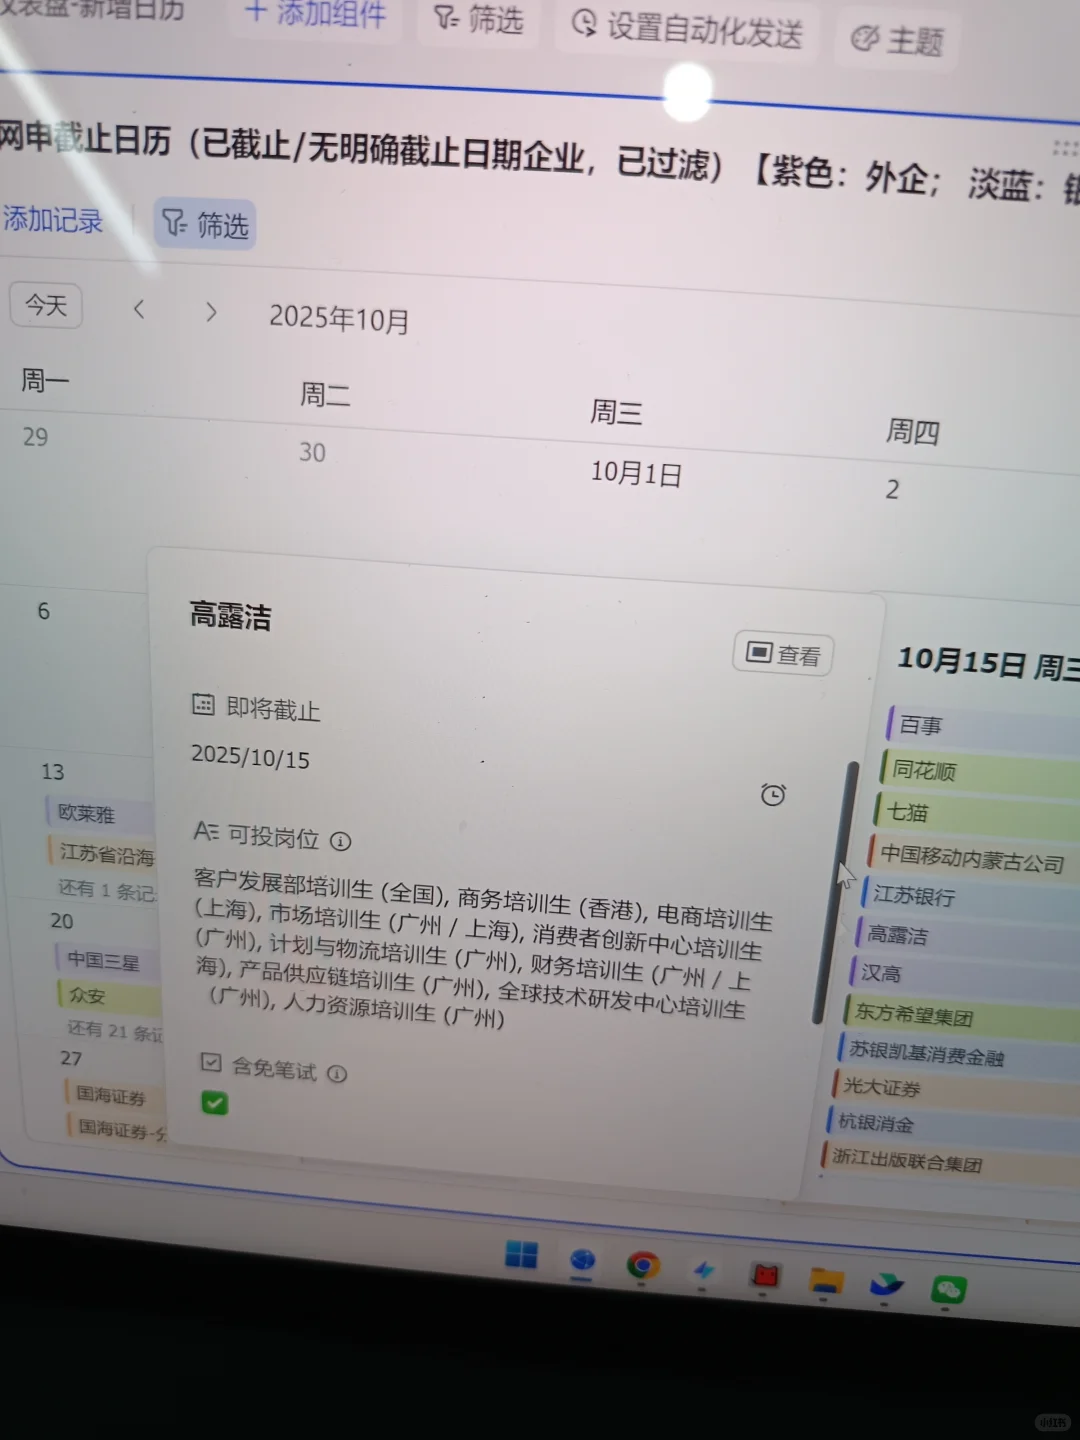
Task: Select 光大证券 entry
Action: click(x=954, y=1089)
